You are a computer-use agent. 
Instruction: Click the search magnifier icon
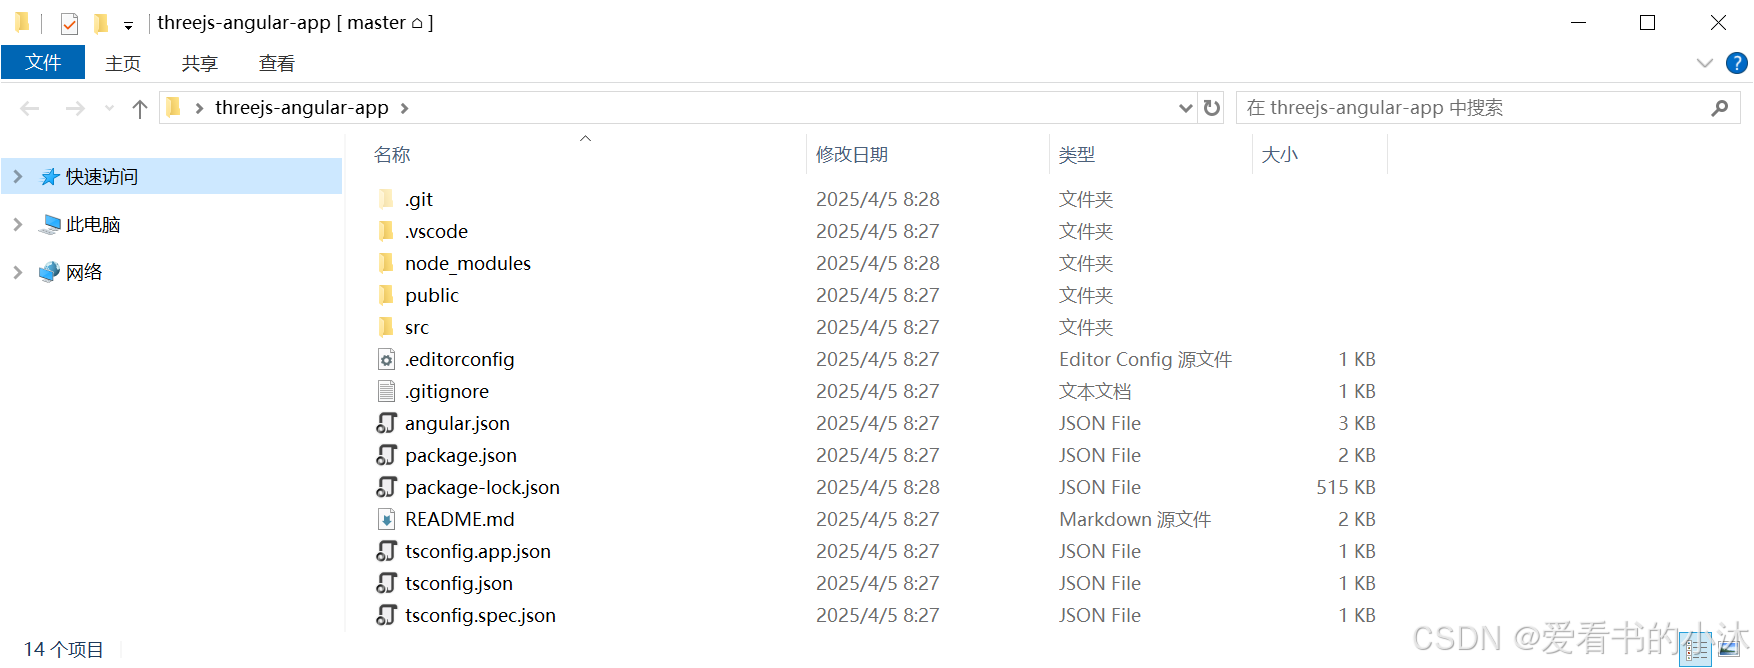coord(1720,108)
